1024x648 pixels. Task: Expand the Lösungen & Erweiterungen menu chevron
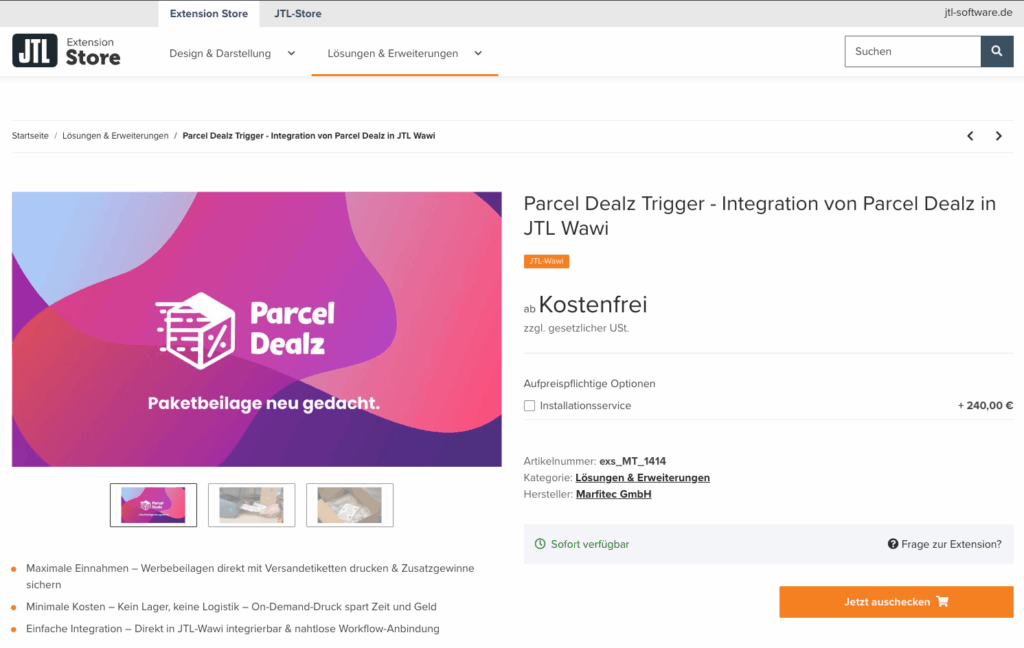point(478,54)
